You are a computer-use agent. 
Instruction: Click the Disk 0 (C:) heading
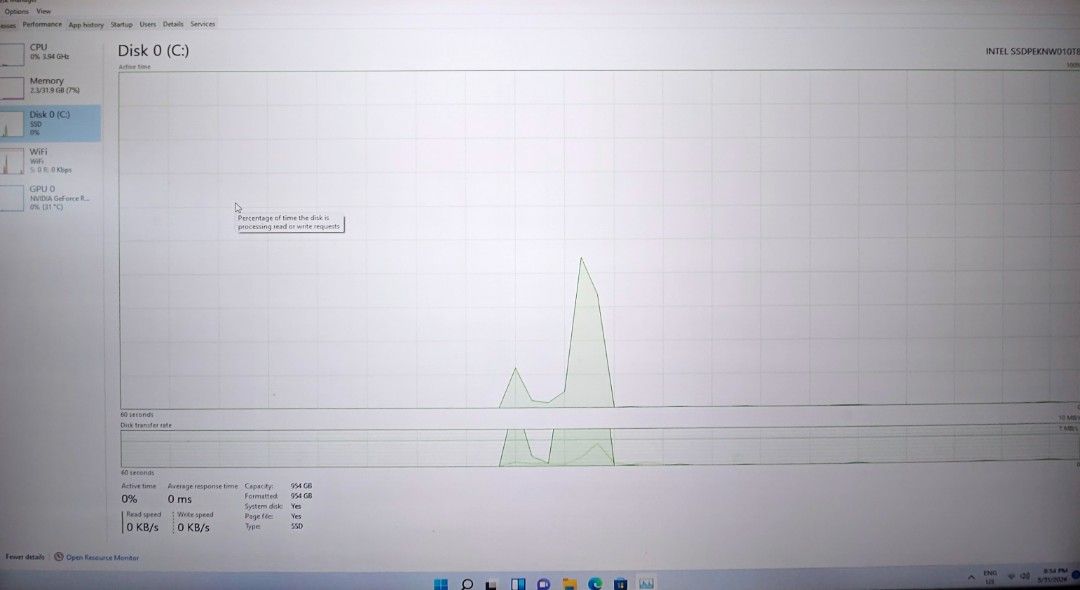(x=153, y=50)
